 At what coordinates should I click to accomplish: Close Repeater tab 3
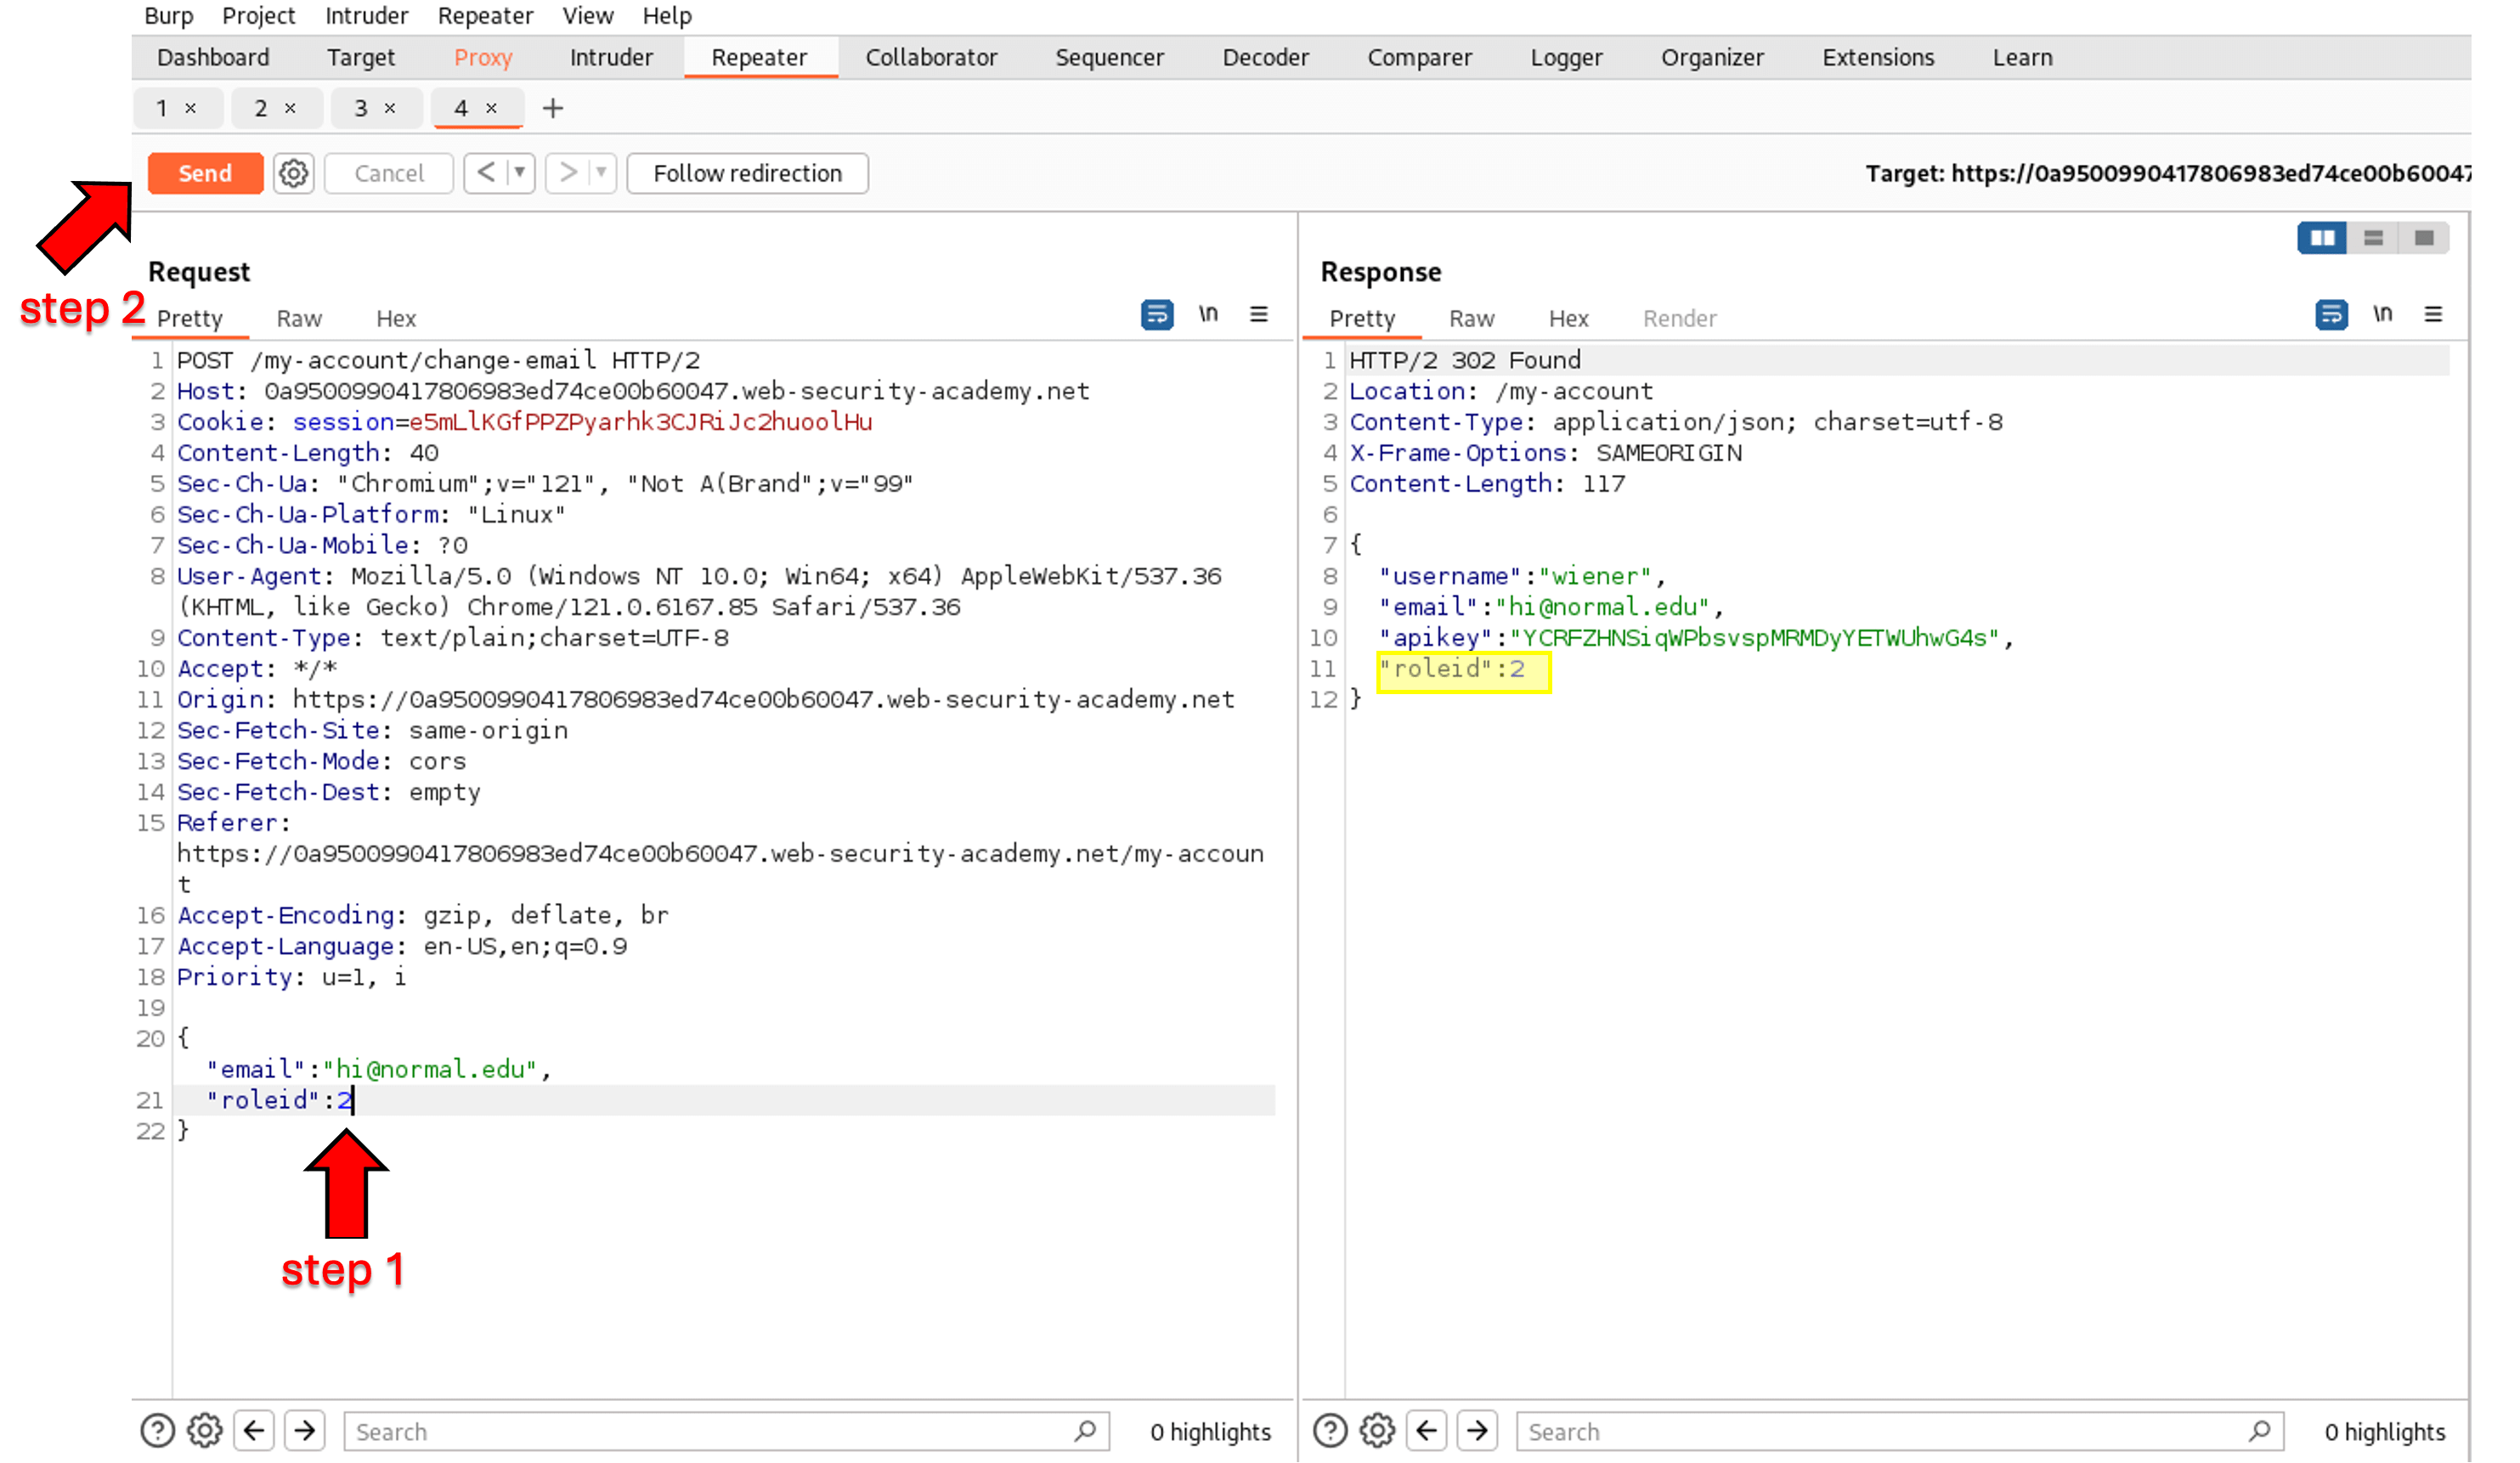(390, 109)
